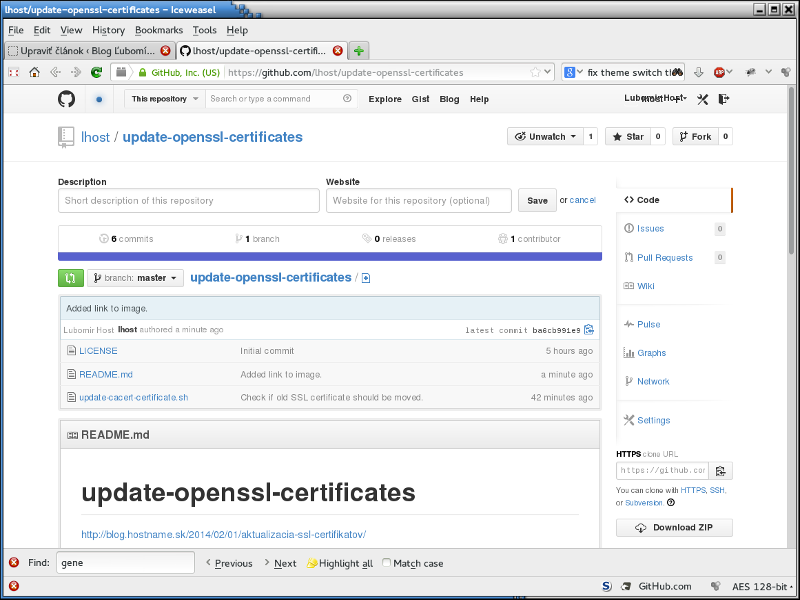Open the branch: master dropdown
The height and width of the screenshot is (600, 800).
point(135,278)
